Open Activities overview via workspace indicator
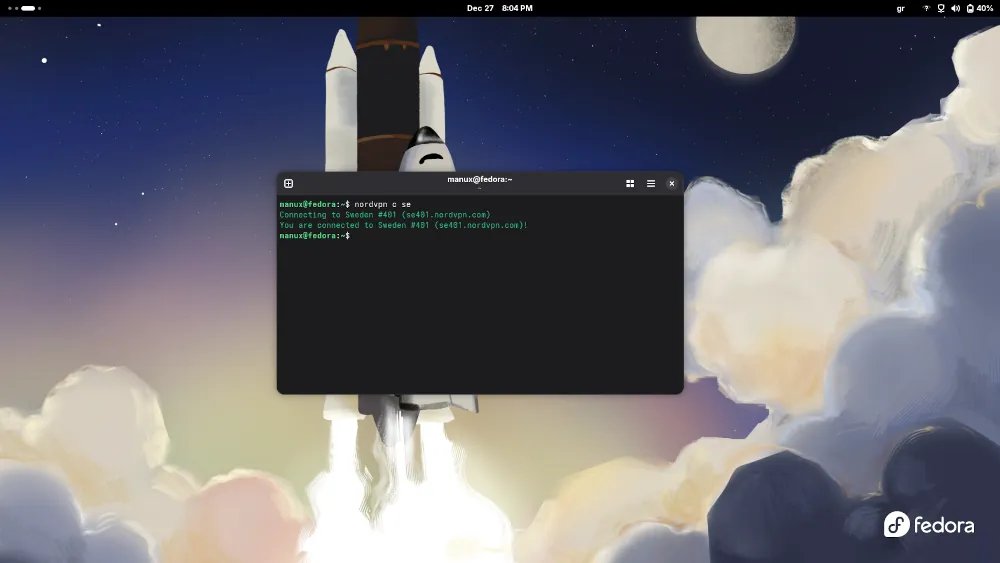Screen dimensions: 1000x563 coord(25,8)
